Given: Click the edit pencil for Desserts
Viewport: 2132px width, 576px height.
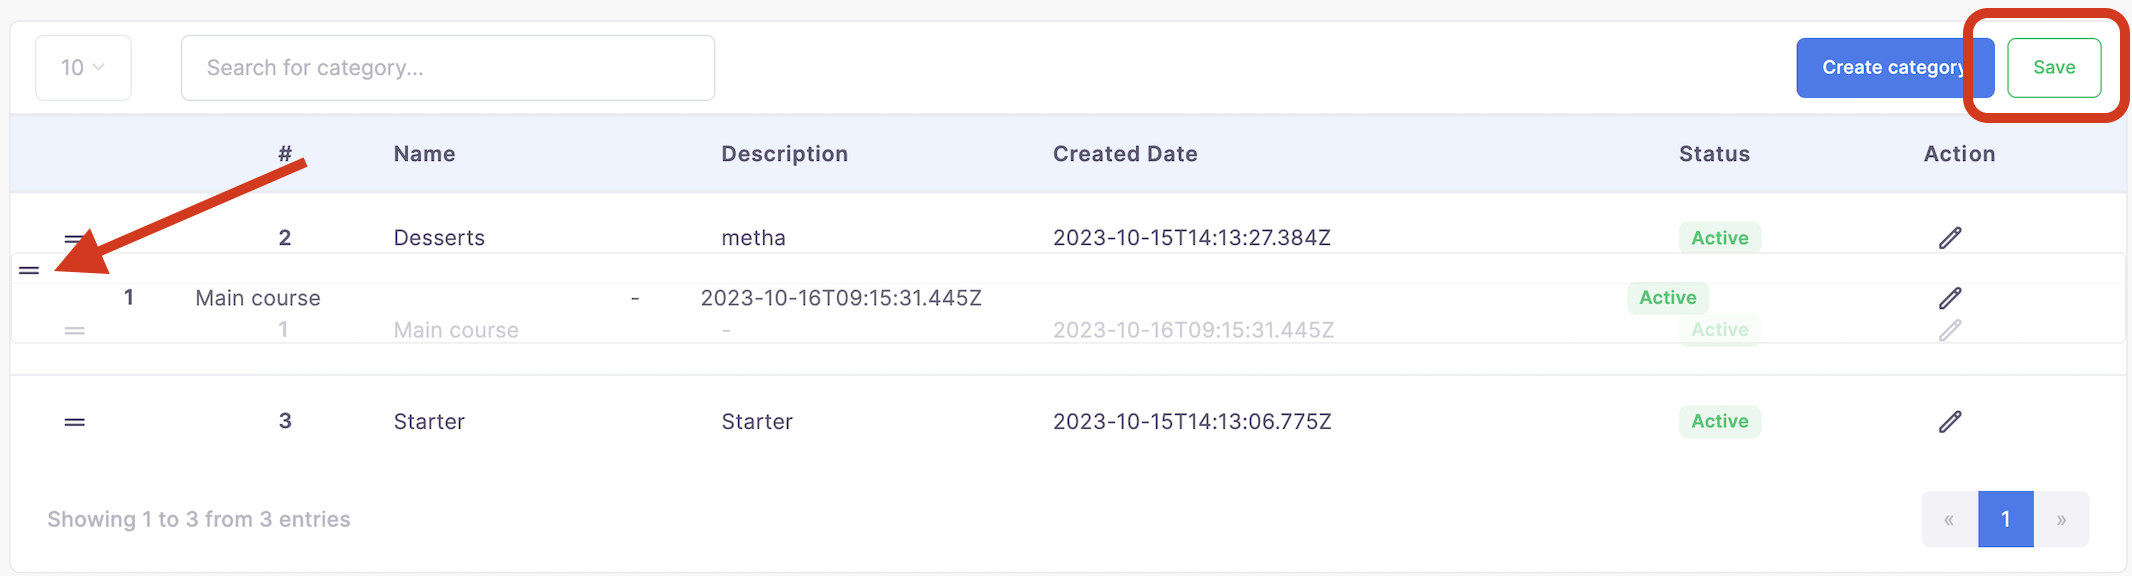Looking at the screenshot, I should (x=1950, y=238).
